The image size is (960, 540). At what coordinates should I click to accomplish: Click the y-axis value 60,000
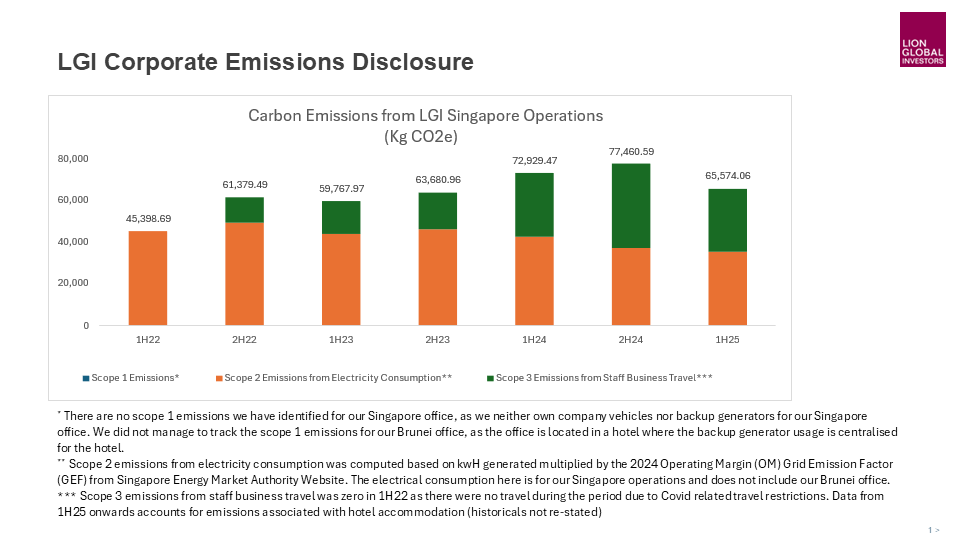click(x=73, y=200)
